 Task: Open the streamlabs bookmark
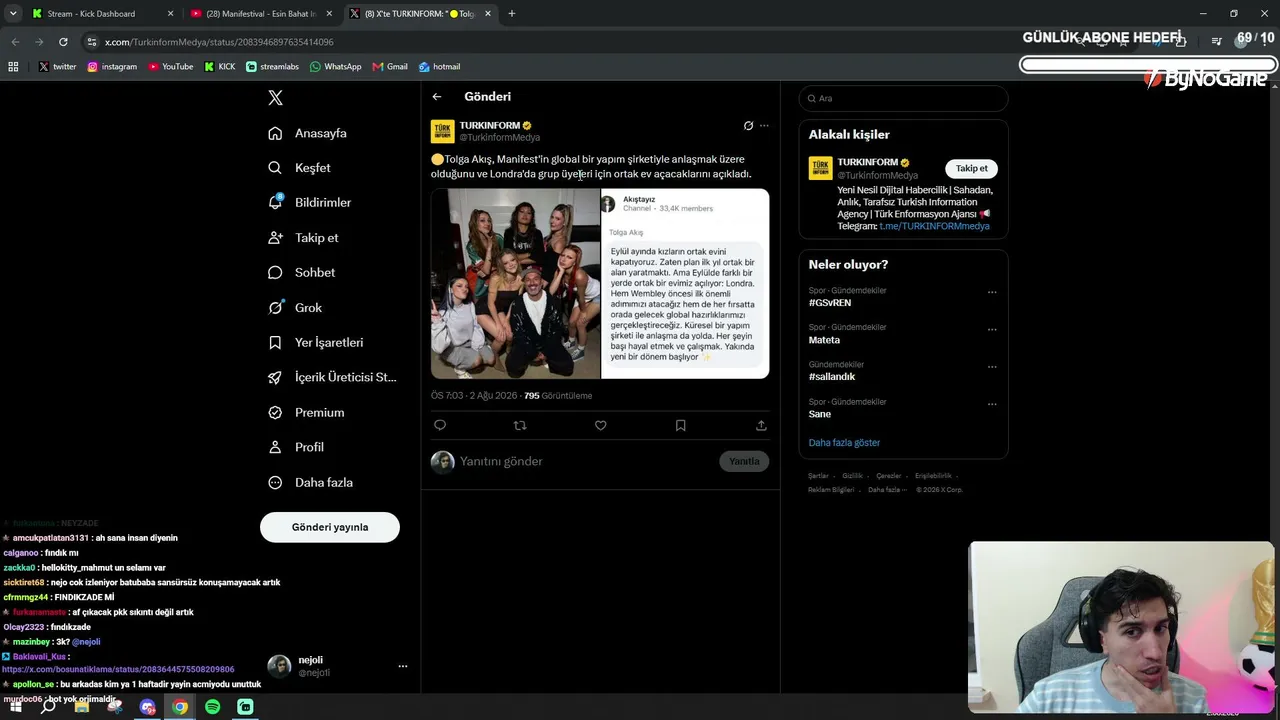(x=273, y=67)
